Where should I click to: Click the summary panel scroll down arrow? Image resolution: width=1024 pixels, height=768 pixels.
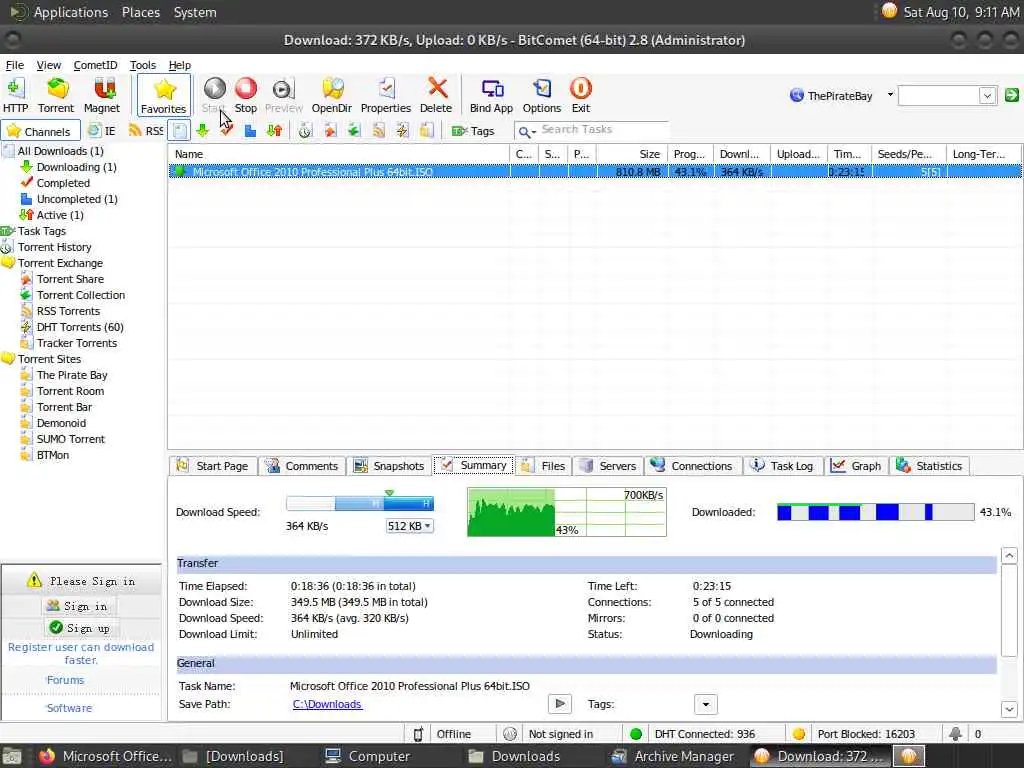pos(1009,709)
